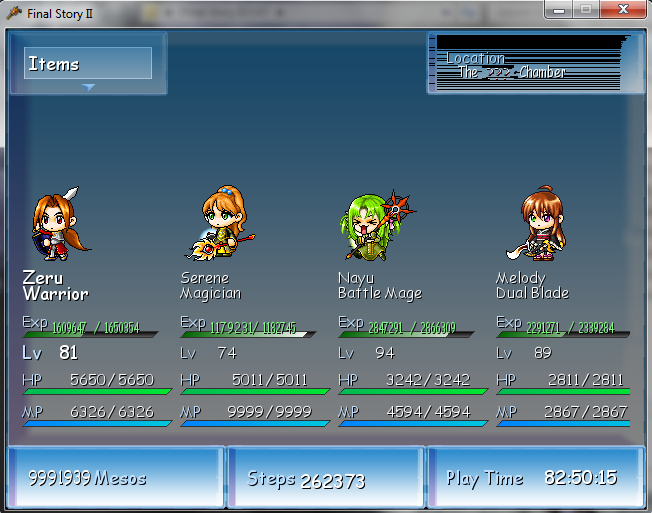Click the name text 'Serene'
The image size is (652, 513).
pos(205,277)
